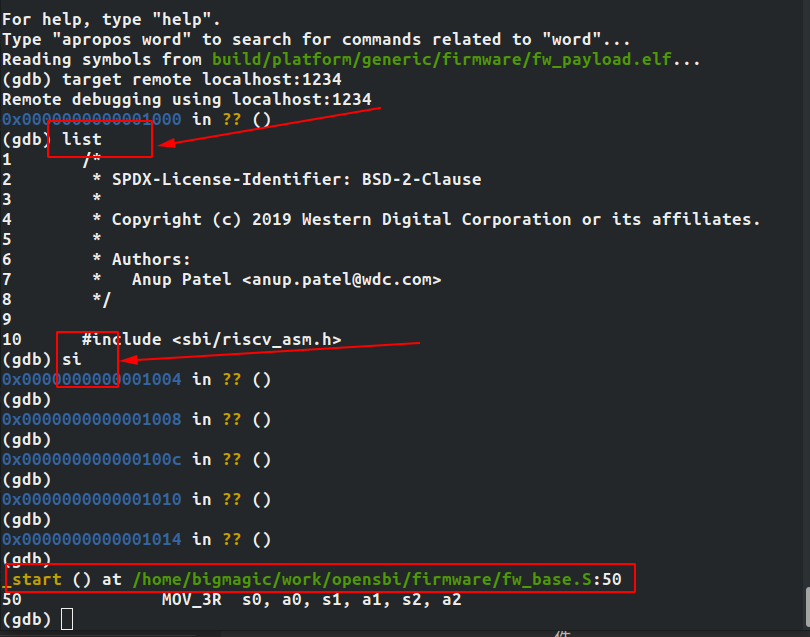This screenshot has width=810, height=637.
Task: Select address 0x0000000000001014
Action: point(91,540)
